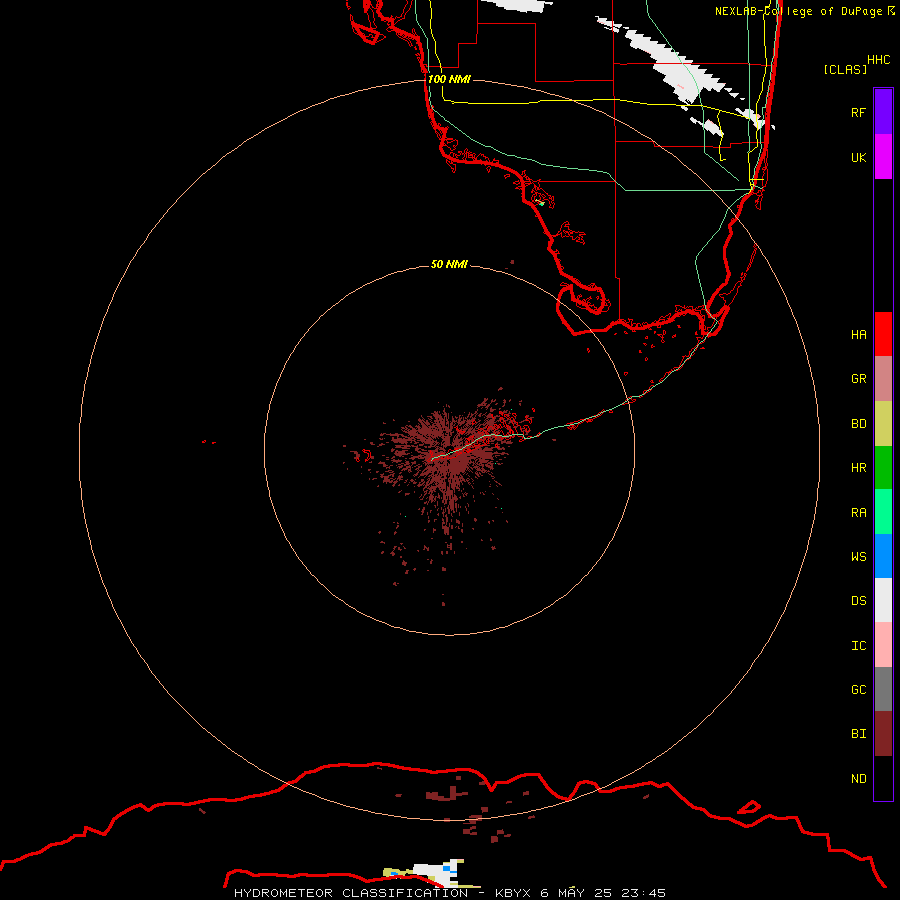Screen dimensions: 900x900
Task: Click the Hydrometeor Classification KBYX caption
Action: point(449,893)
